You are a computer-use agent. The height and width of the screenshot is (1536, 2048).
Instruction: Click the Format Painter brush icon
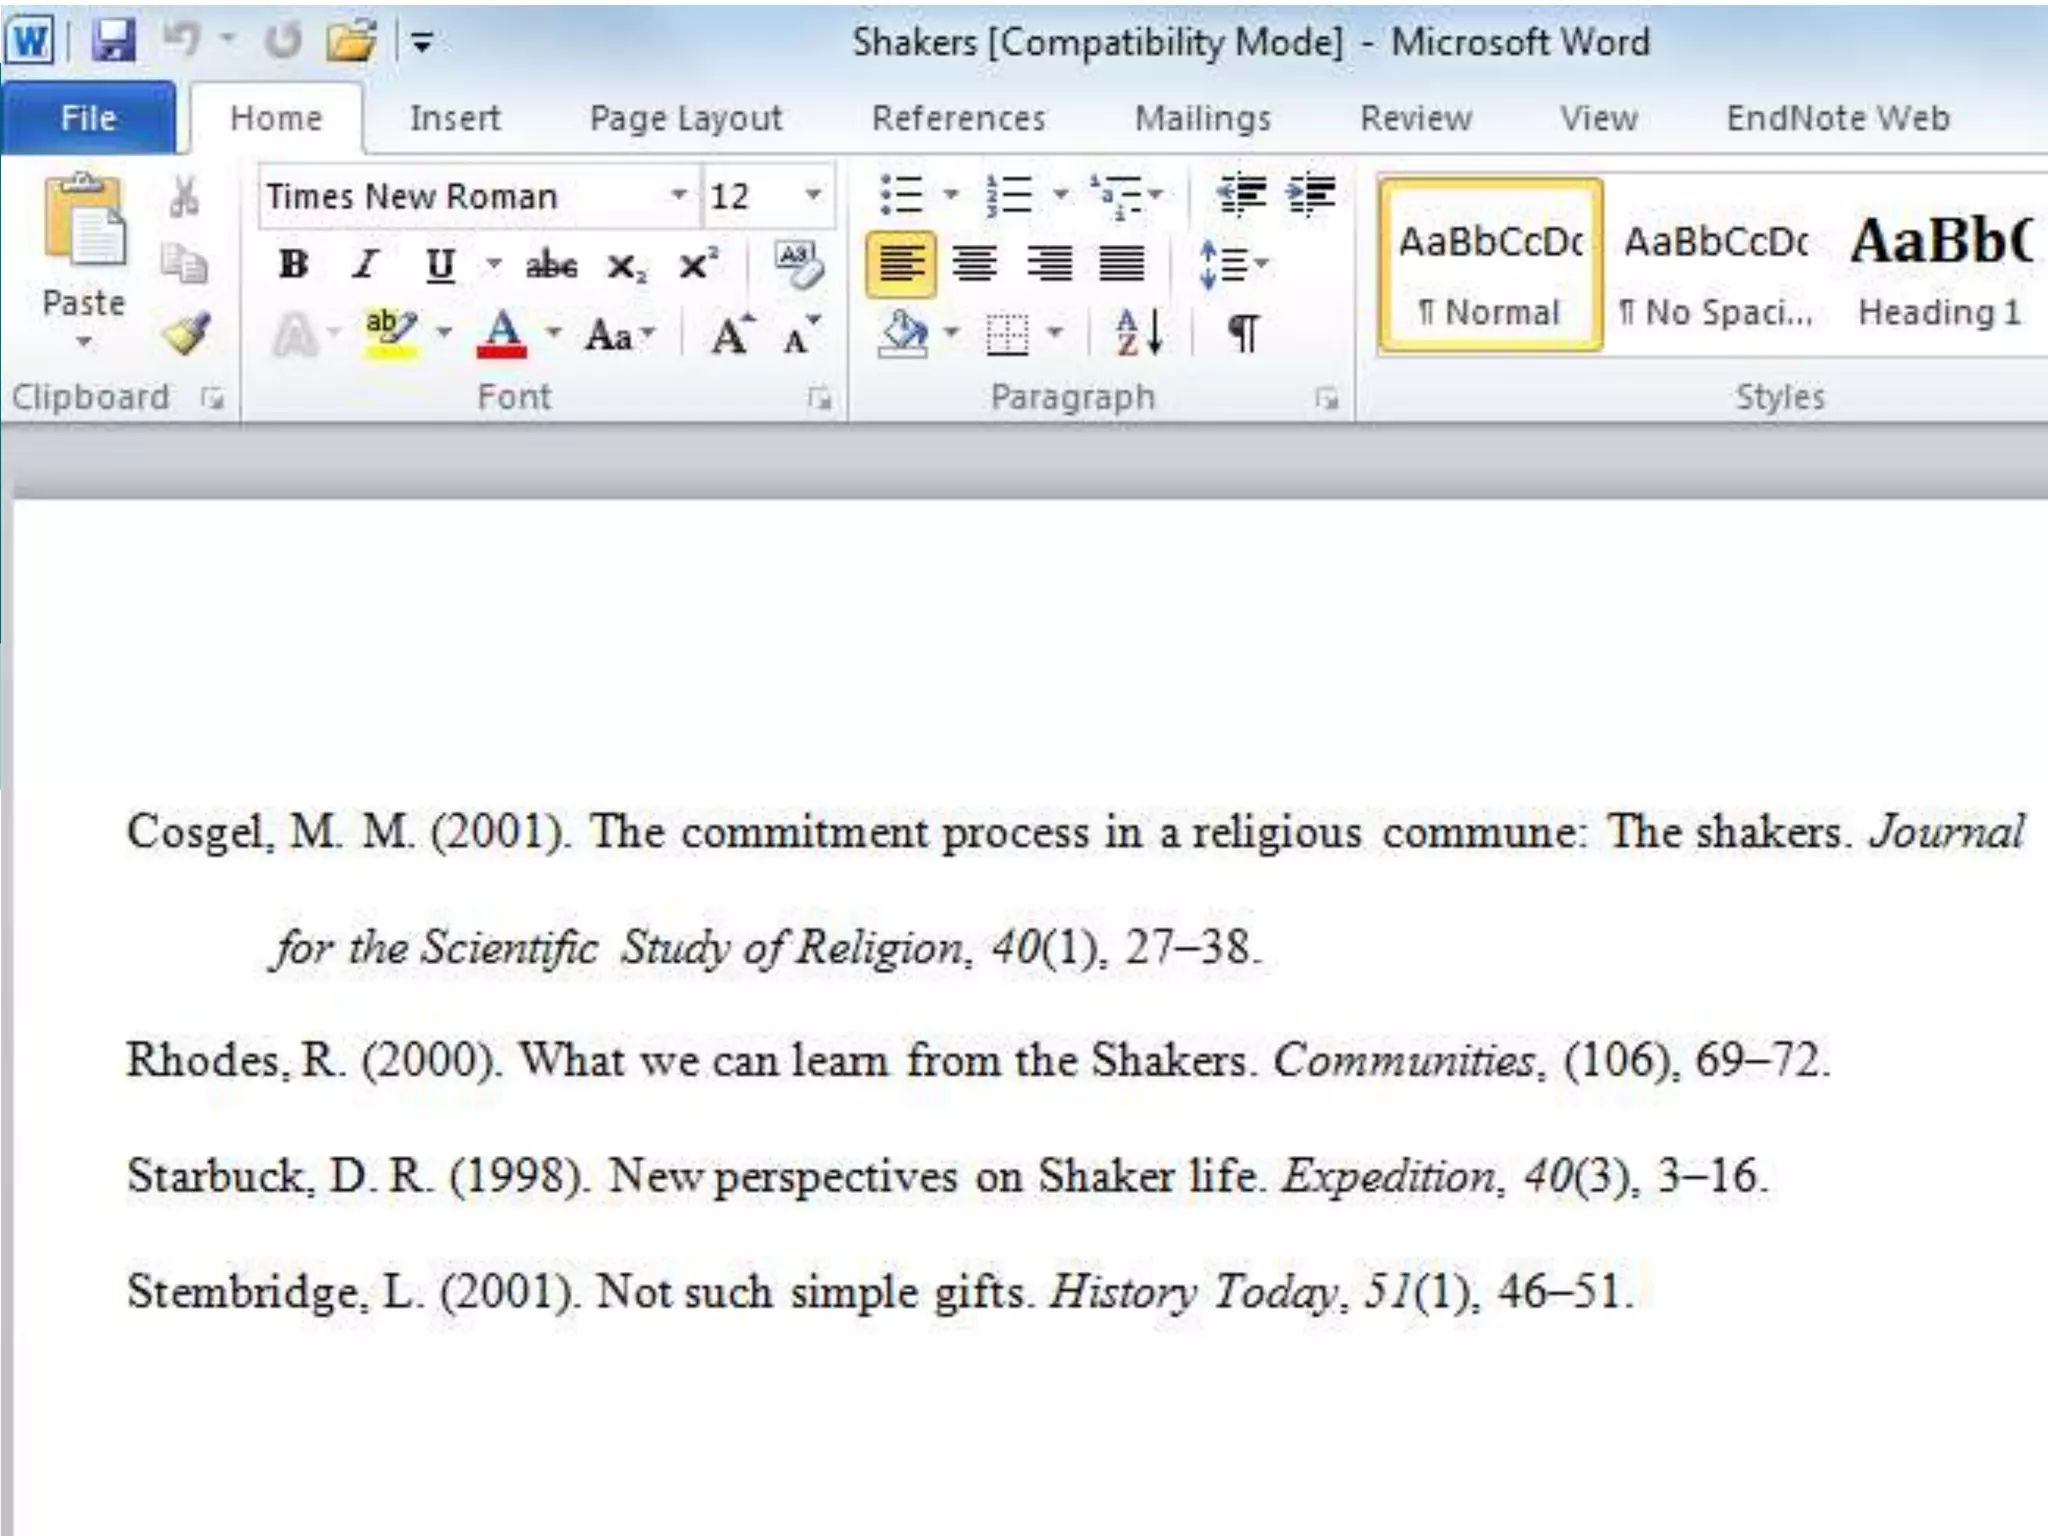click(187, 334)
